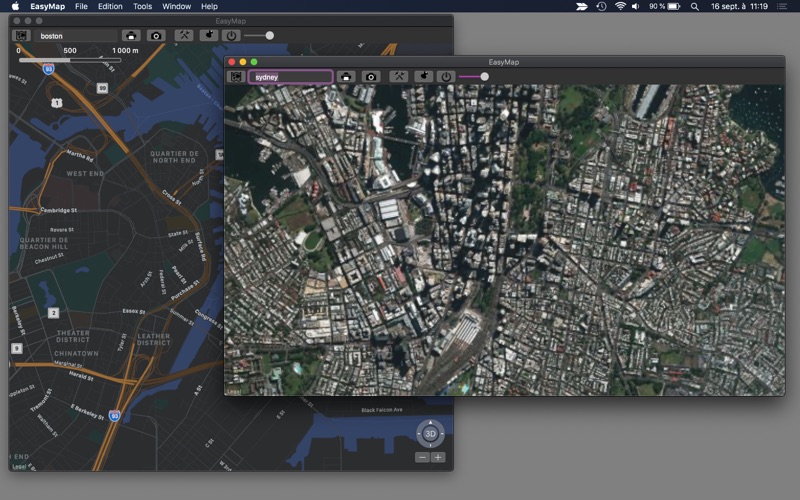Open the Tools menu

(x=143, y=6)
